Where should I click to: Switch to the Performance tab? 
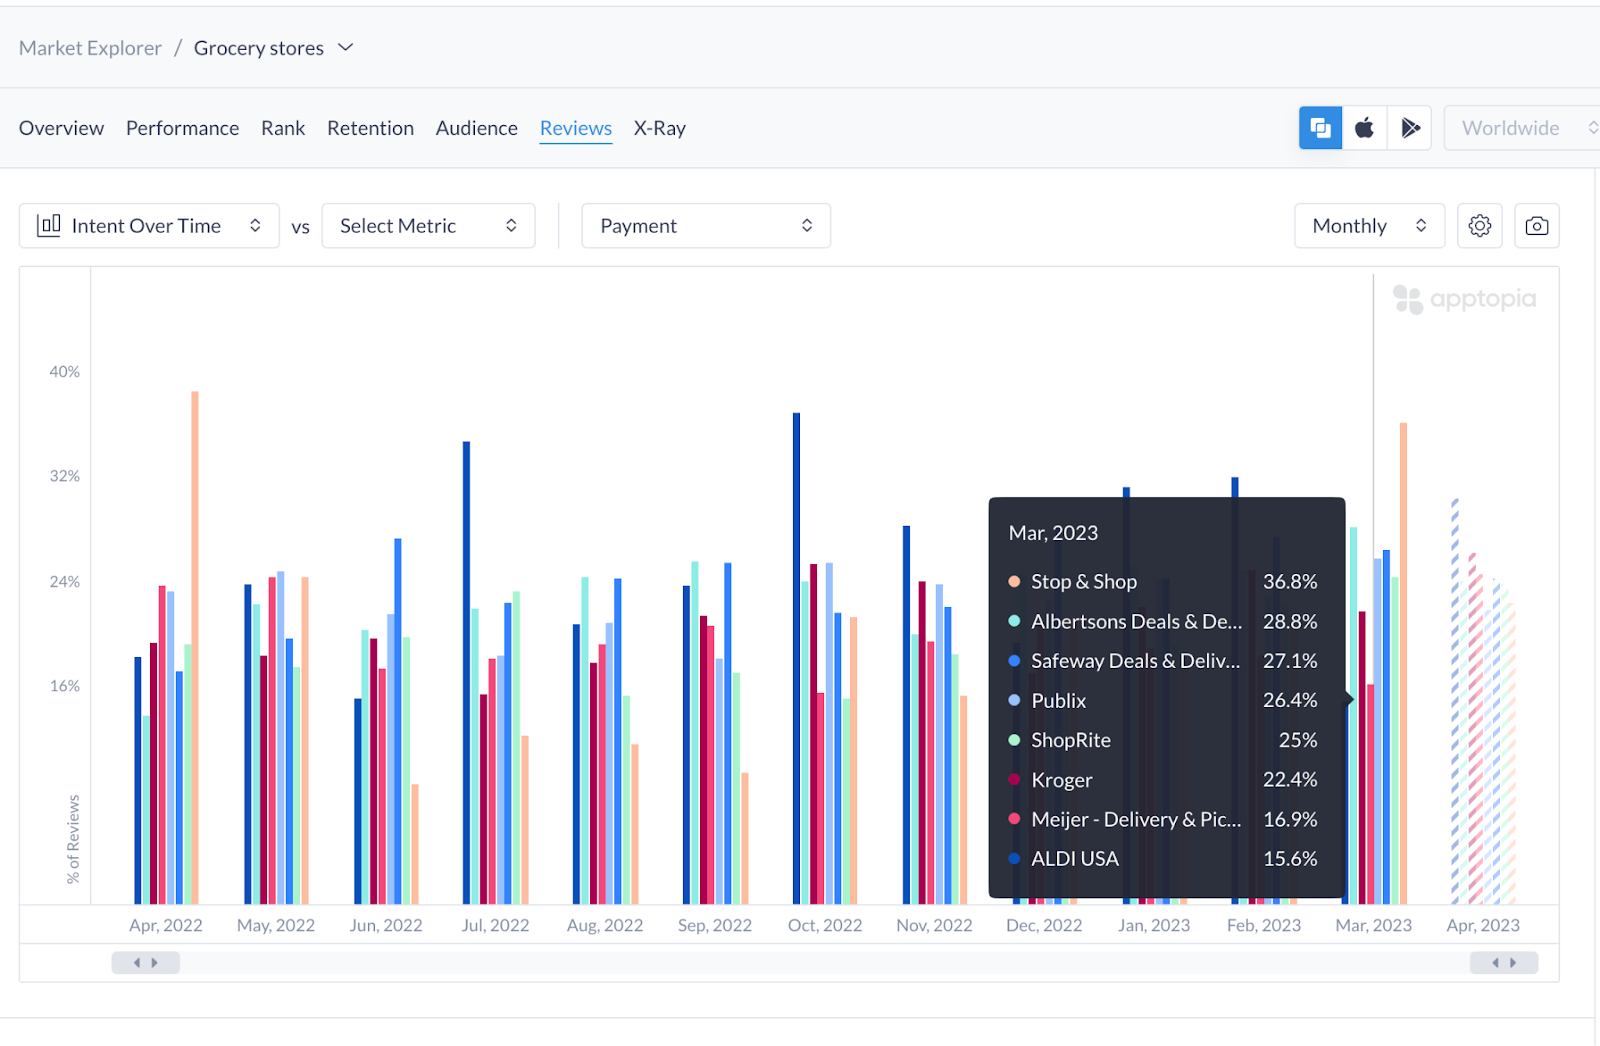tap(182, 128)
